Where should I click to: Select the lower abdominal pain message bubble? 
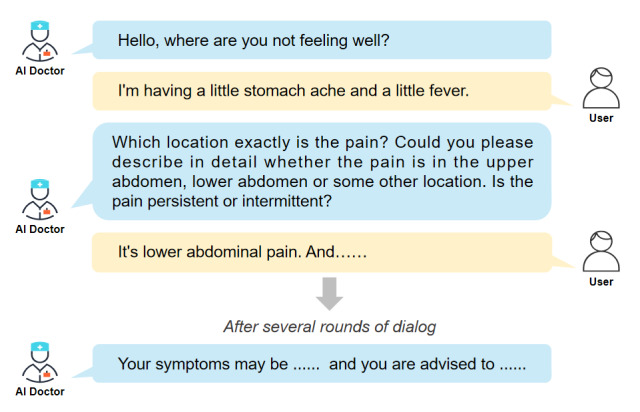tap(322, 252)
